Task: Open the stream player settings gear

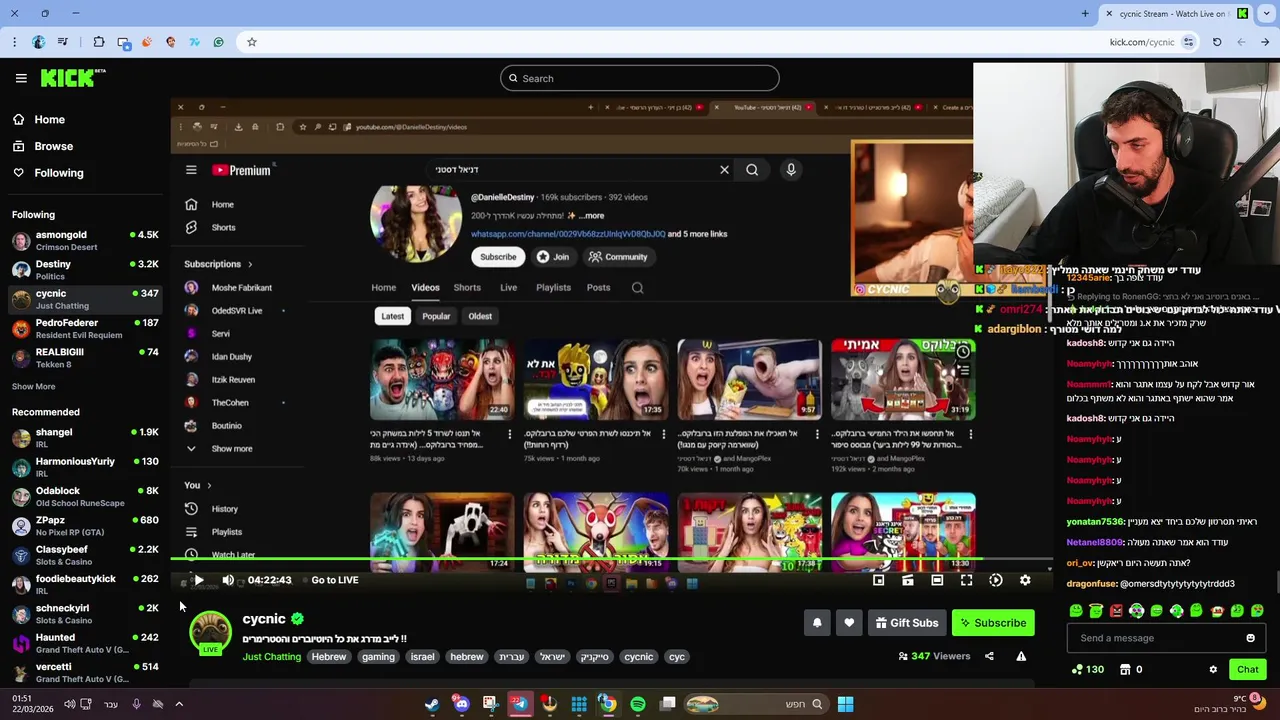Action: coord(1025,580)
